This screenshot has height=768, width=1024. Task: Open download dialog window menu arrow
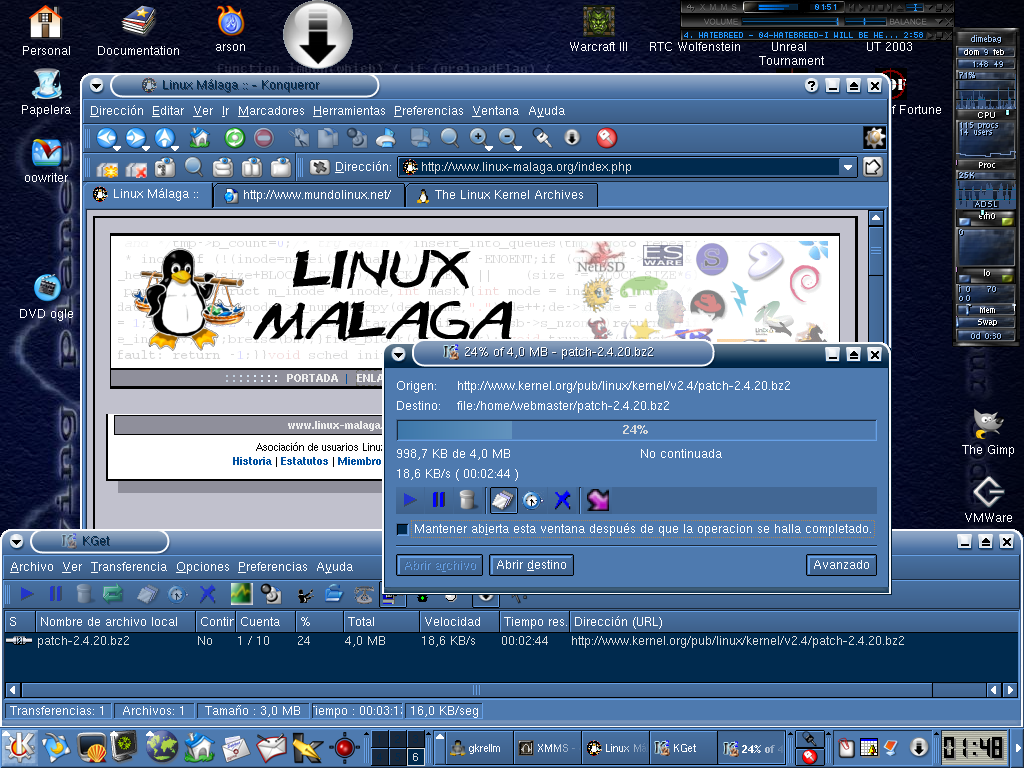pos(398,354)
